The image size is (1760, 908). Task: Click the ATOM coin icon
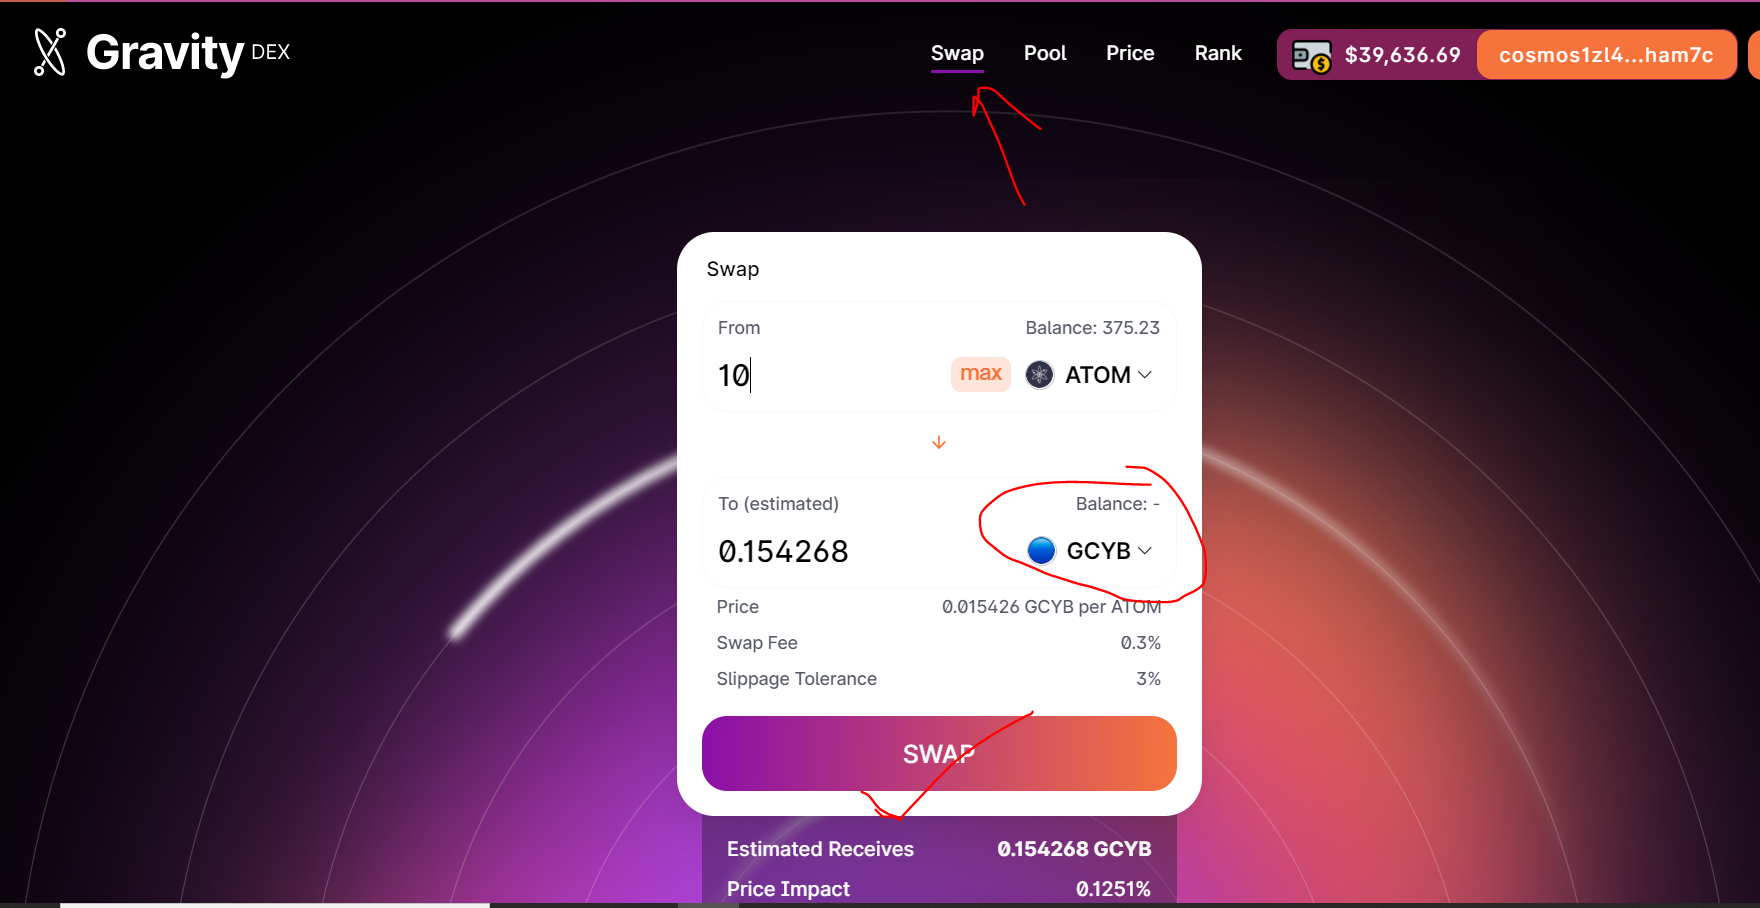[1039, 375]
